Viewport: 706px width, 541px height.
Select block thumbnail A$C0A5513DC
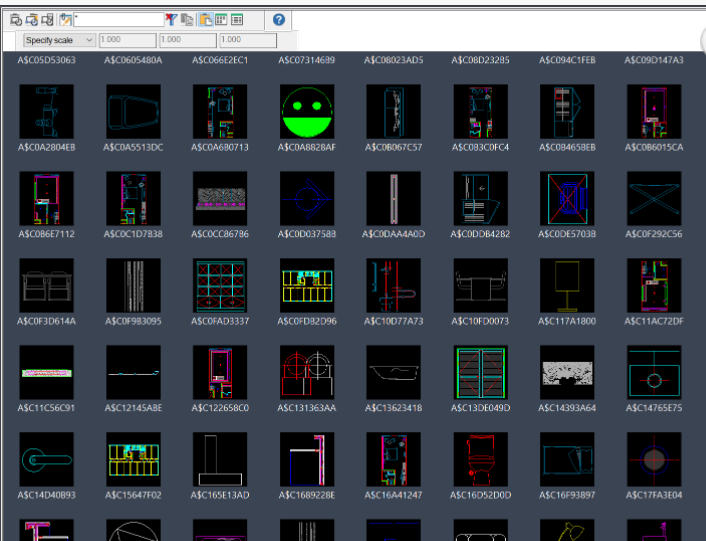[x=133, y=112]
